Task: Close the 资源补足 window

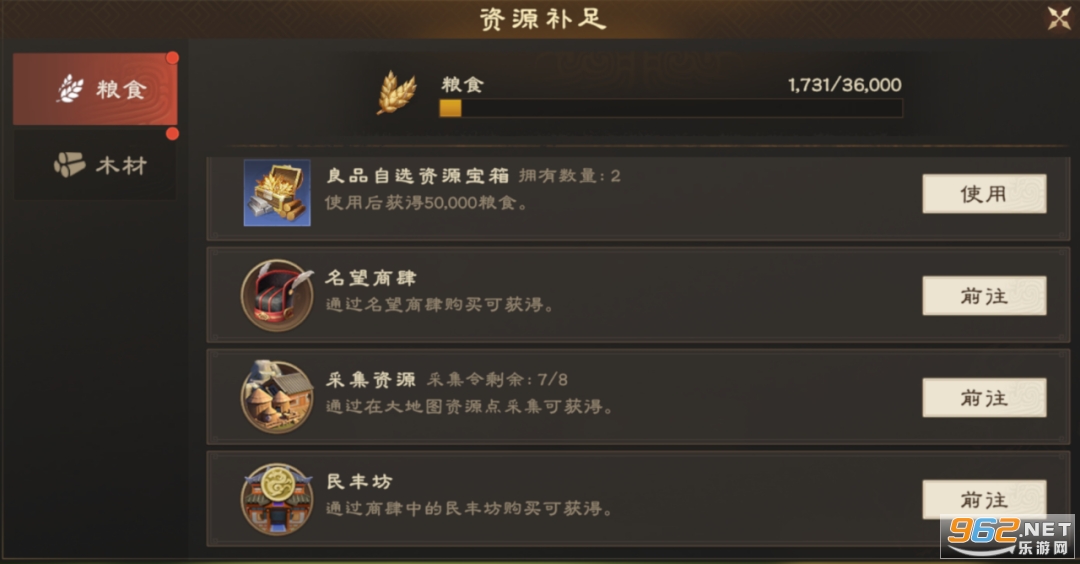Action: (x=1059, y=19)
